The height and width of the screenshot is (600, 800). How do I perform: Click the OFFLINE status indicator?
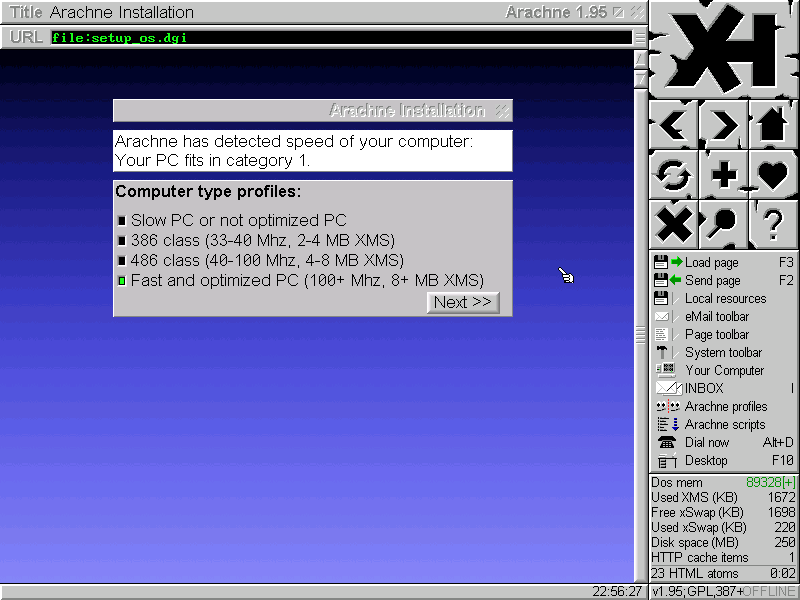[769, 592]
